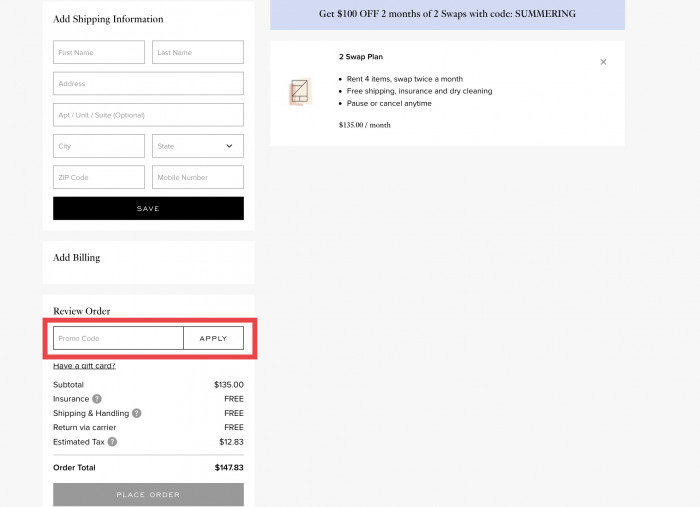
Task: Select the Apt / Unit / Suite field
Action: point(148,115)
